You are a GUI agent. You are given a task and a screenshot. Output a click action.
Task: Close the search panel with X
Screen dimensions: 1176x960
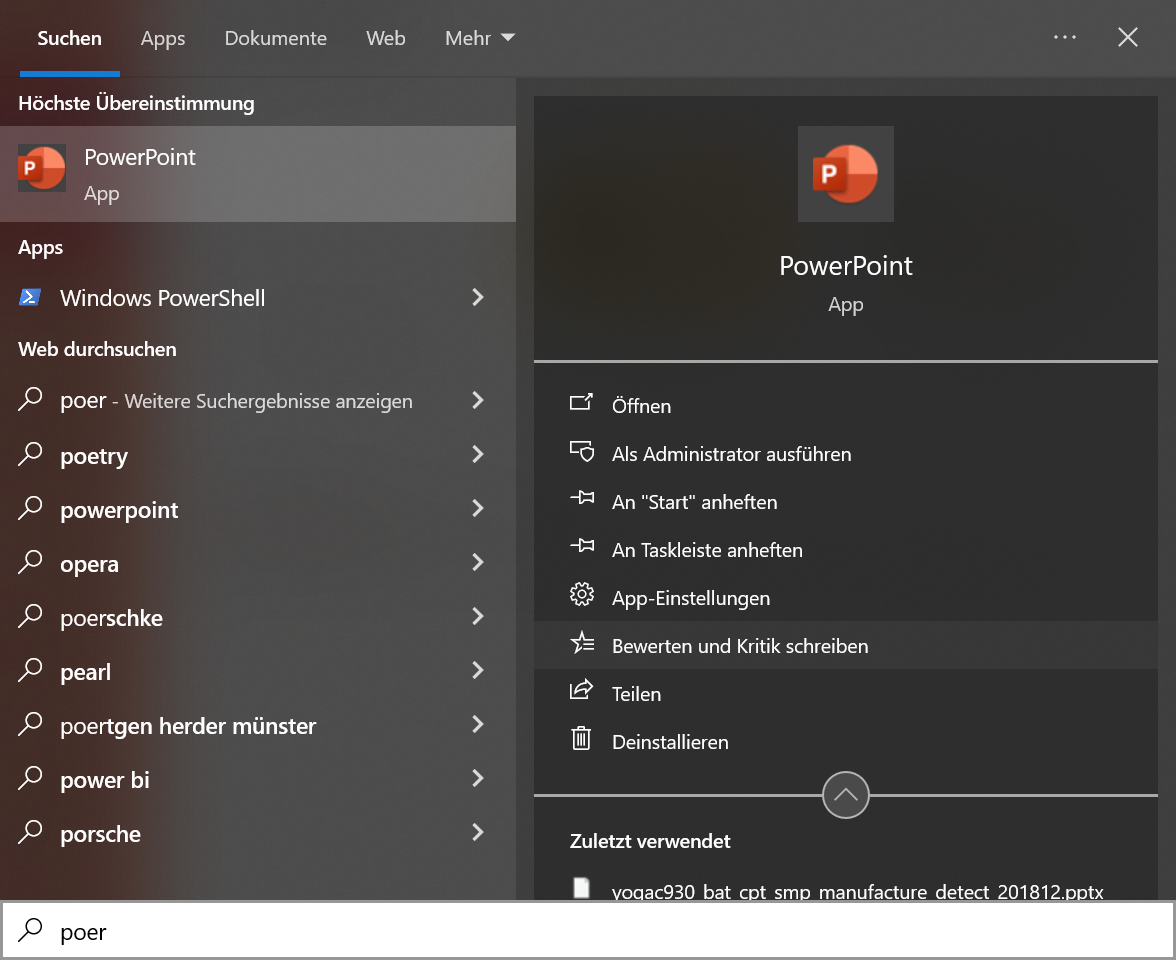pos(1127,37)
